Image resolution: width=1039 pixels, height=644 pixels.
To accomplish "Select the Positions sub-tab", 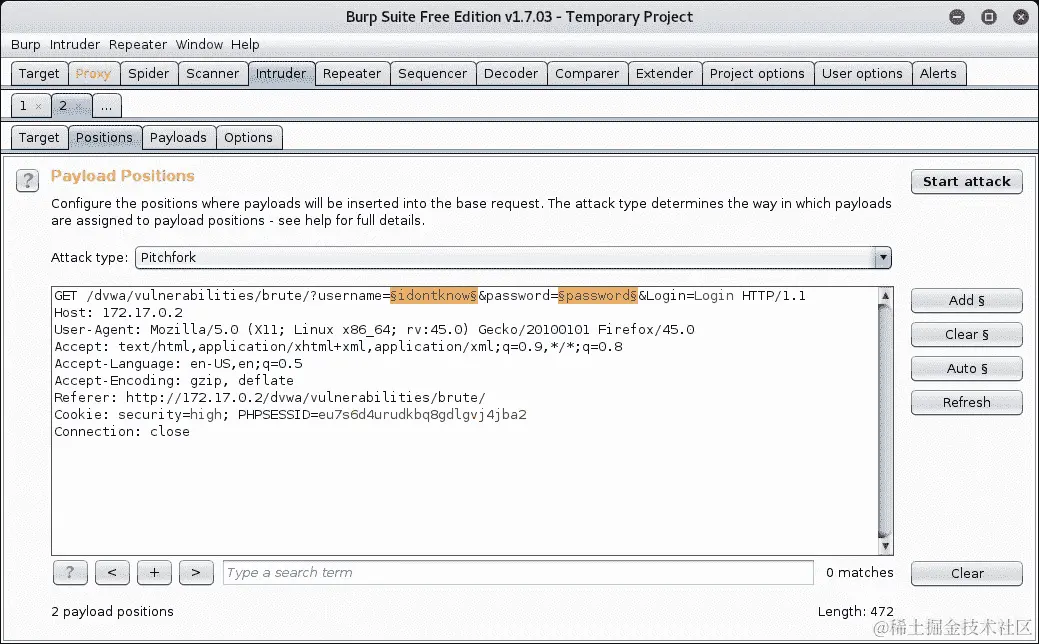I will [x=104, y=138].
